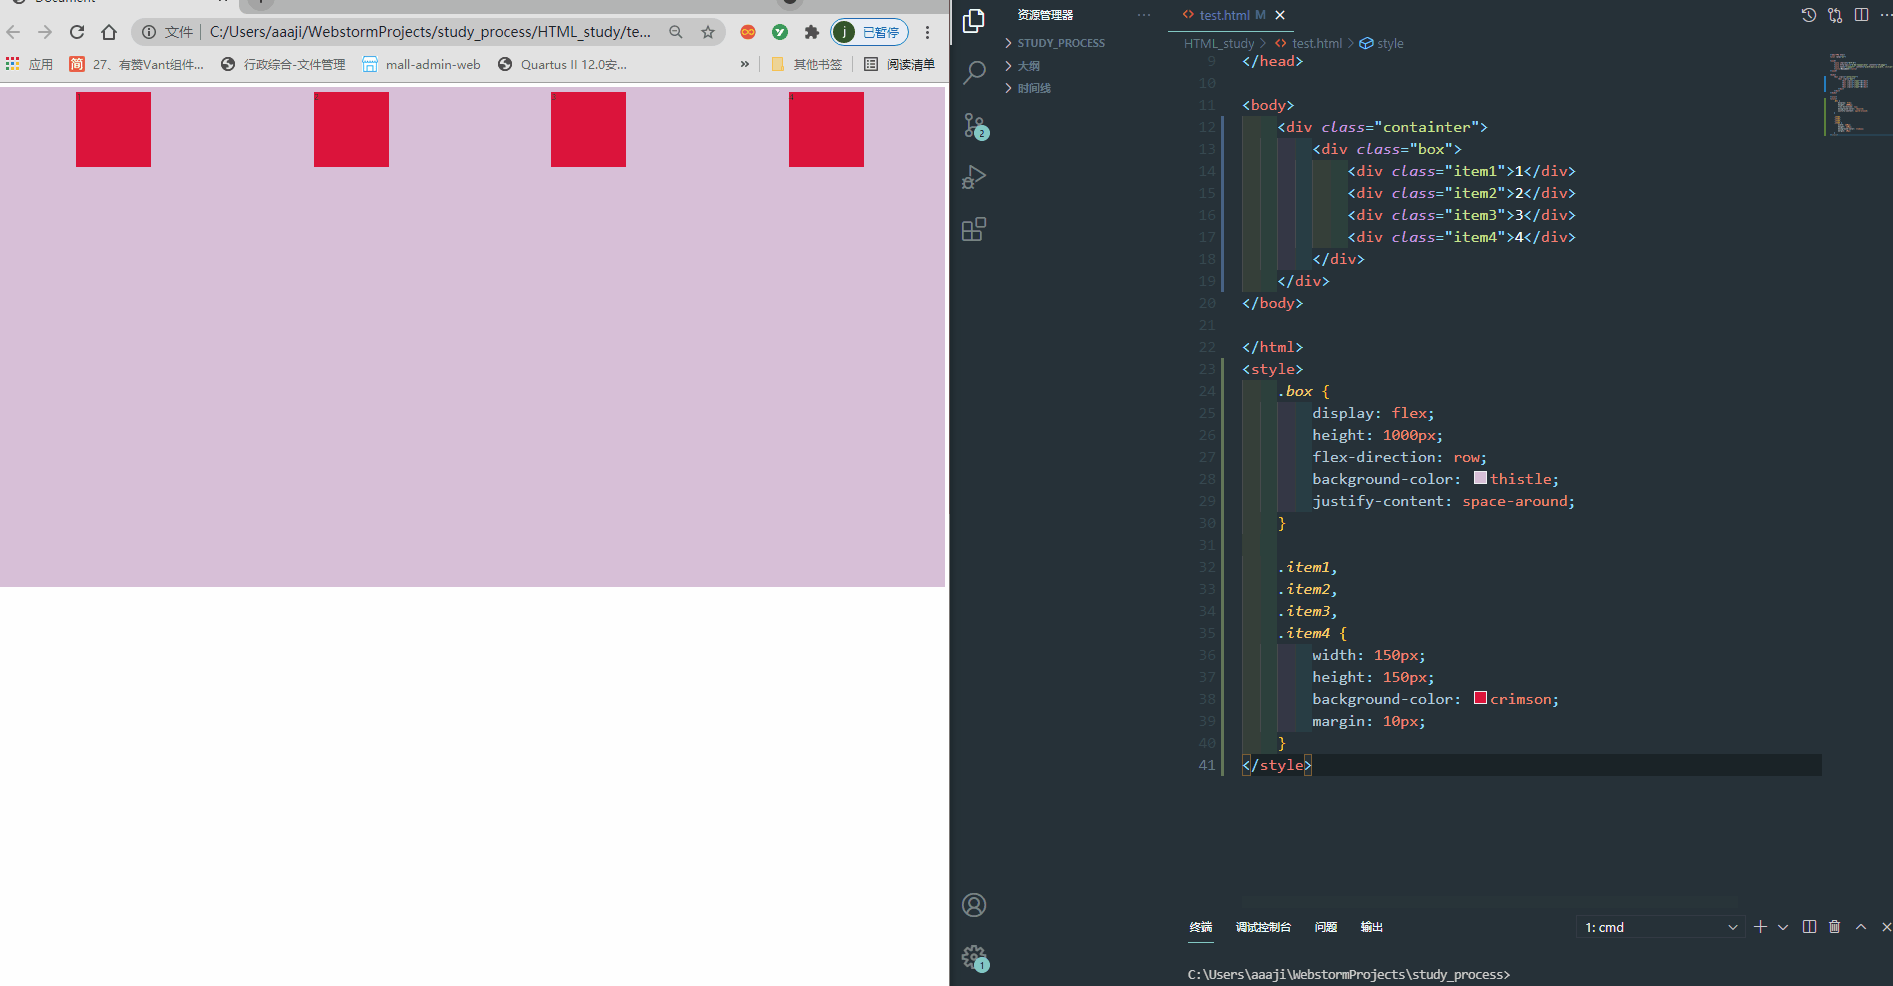
Task: Reload the browser page
Action: pyautogui.click(x=77, y=32)
